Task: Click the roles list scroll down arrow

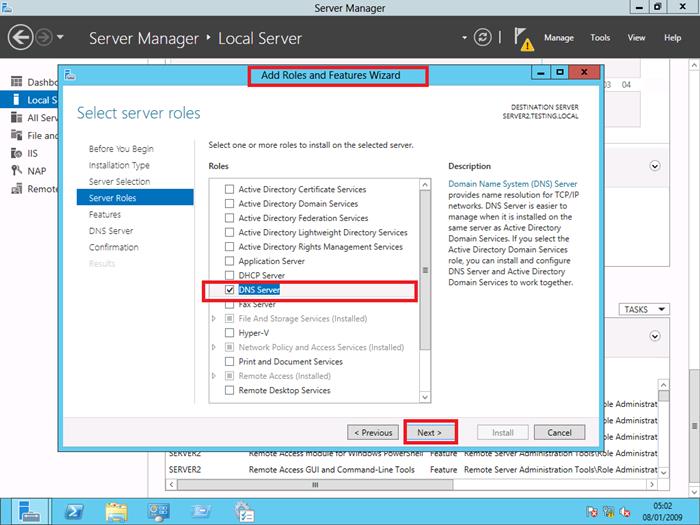Action: tap(425, 397)
